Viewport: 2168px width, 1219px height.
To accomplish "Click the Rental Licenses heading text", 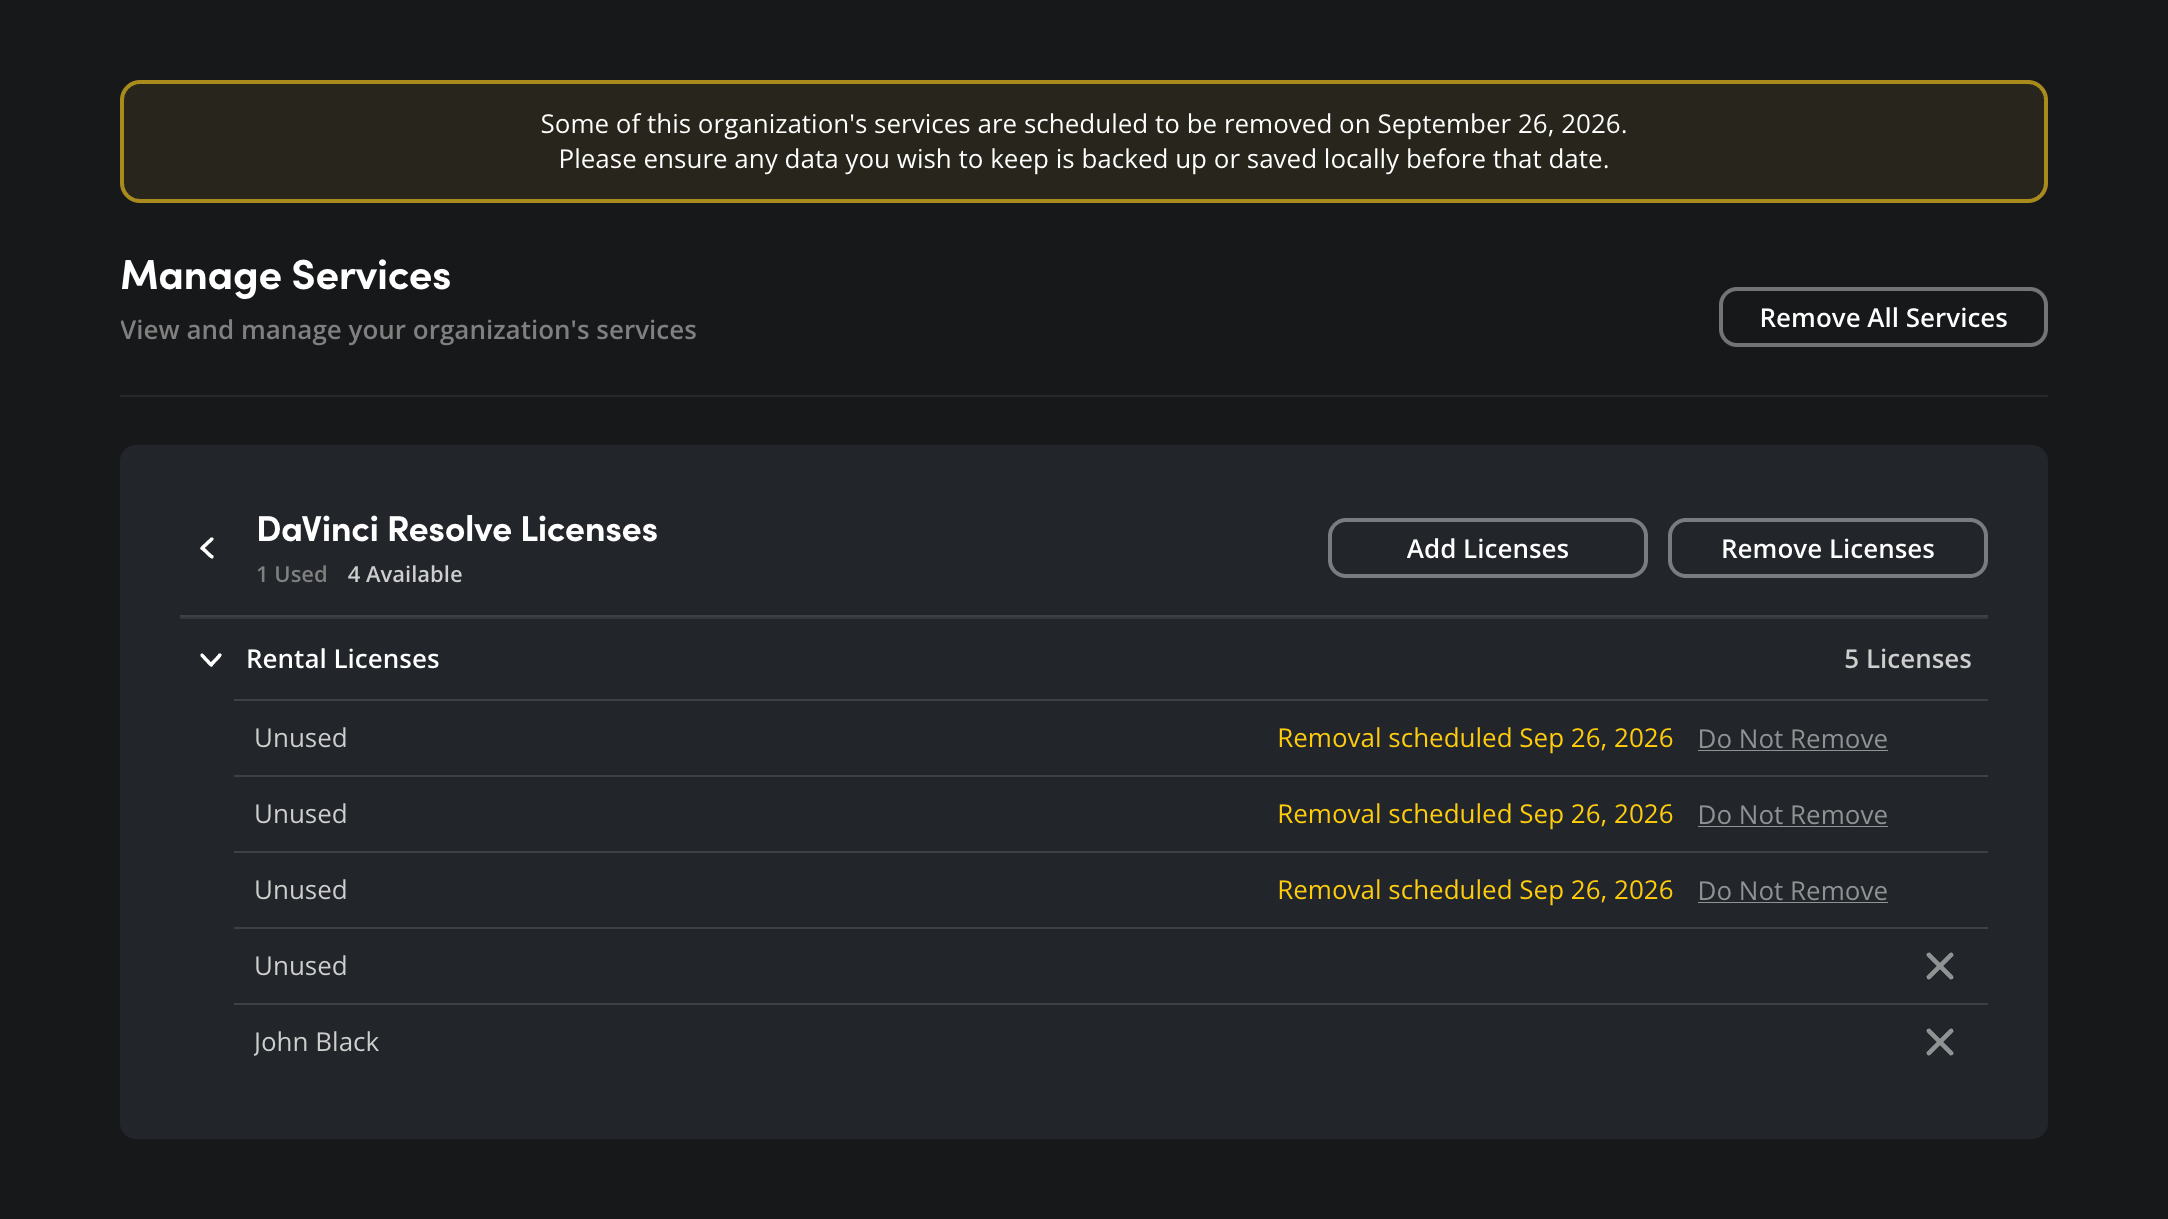I will tap(343, 659).
